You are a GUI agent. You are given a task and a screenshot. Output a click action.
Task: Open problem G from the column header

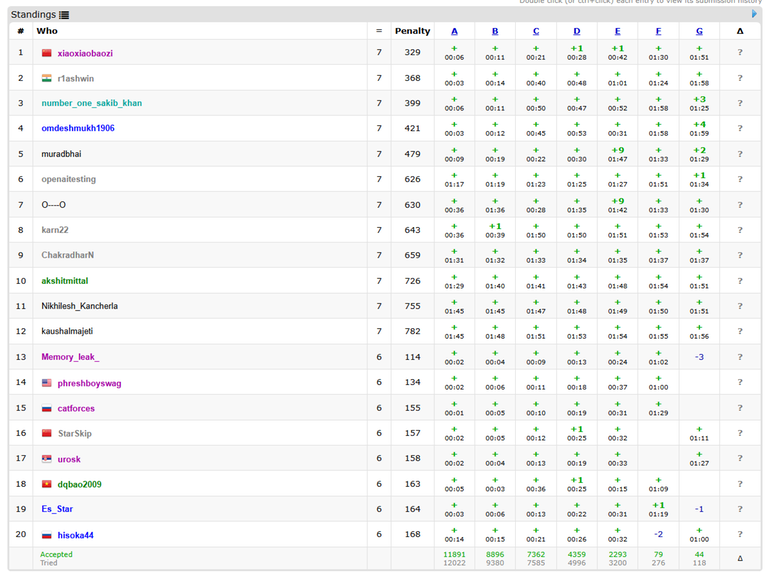pos(699,31)
